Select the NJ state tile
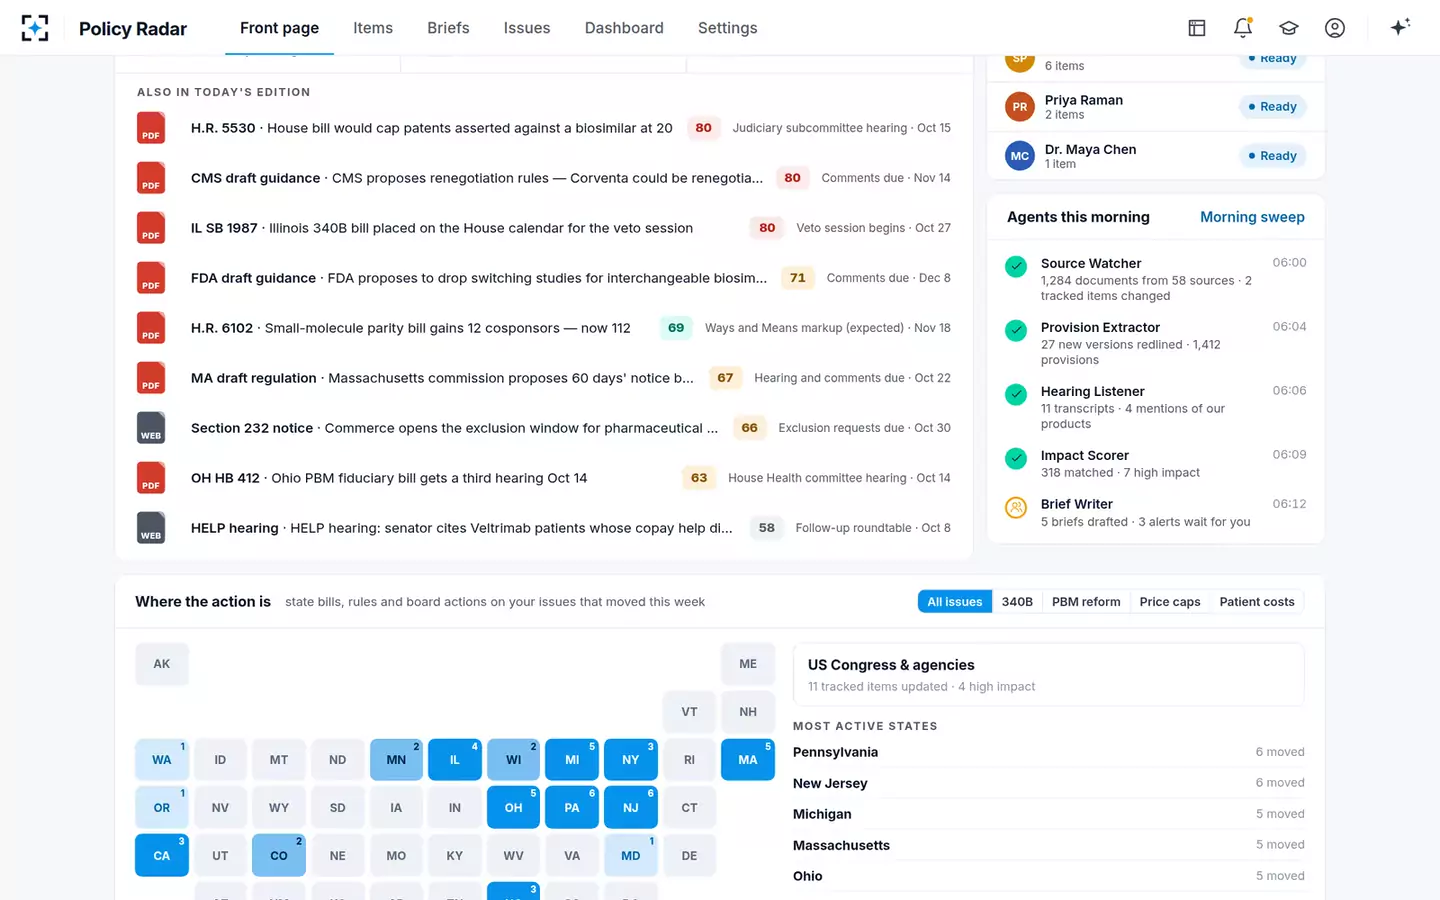1440x900 pixels. coord(631,808)
